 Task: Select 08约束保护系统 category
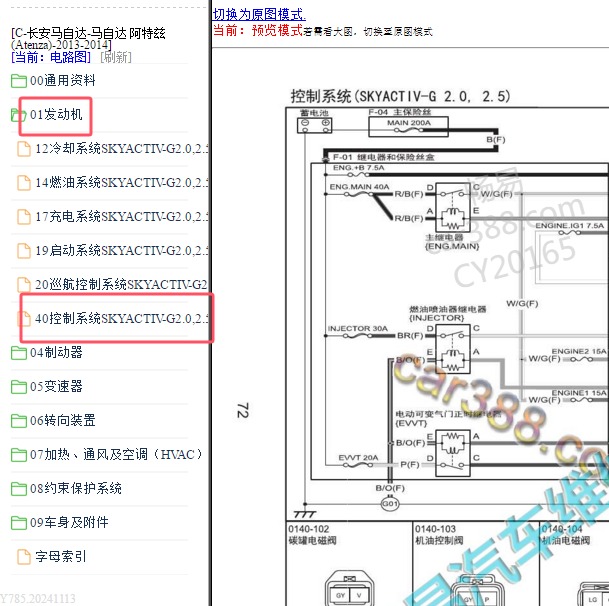(76, 488)
